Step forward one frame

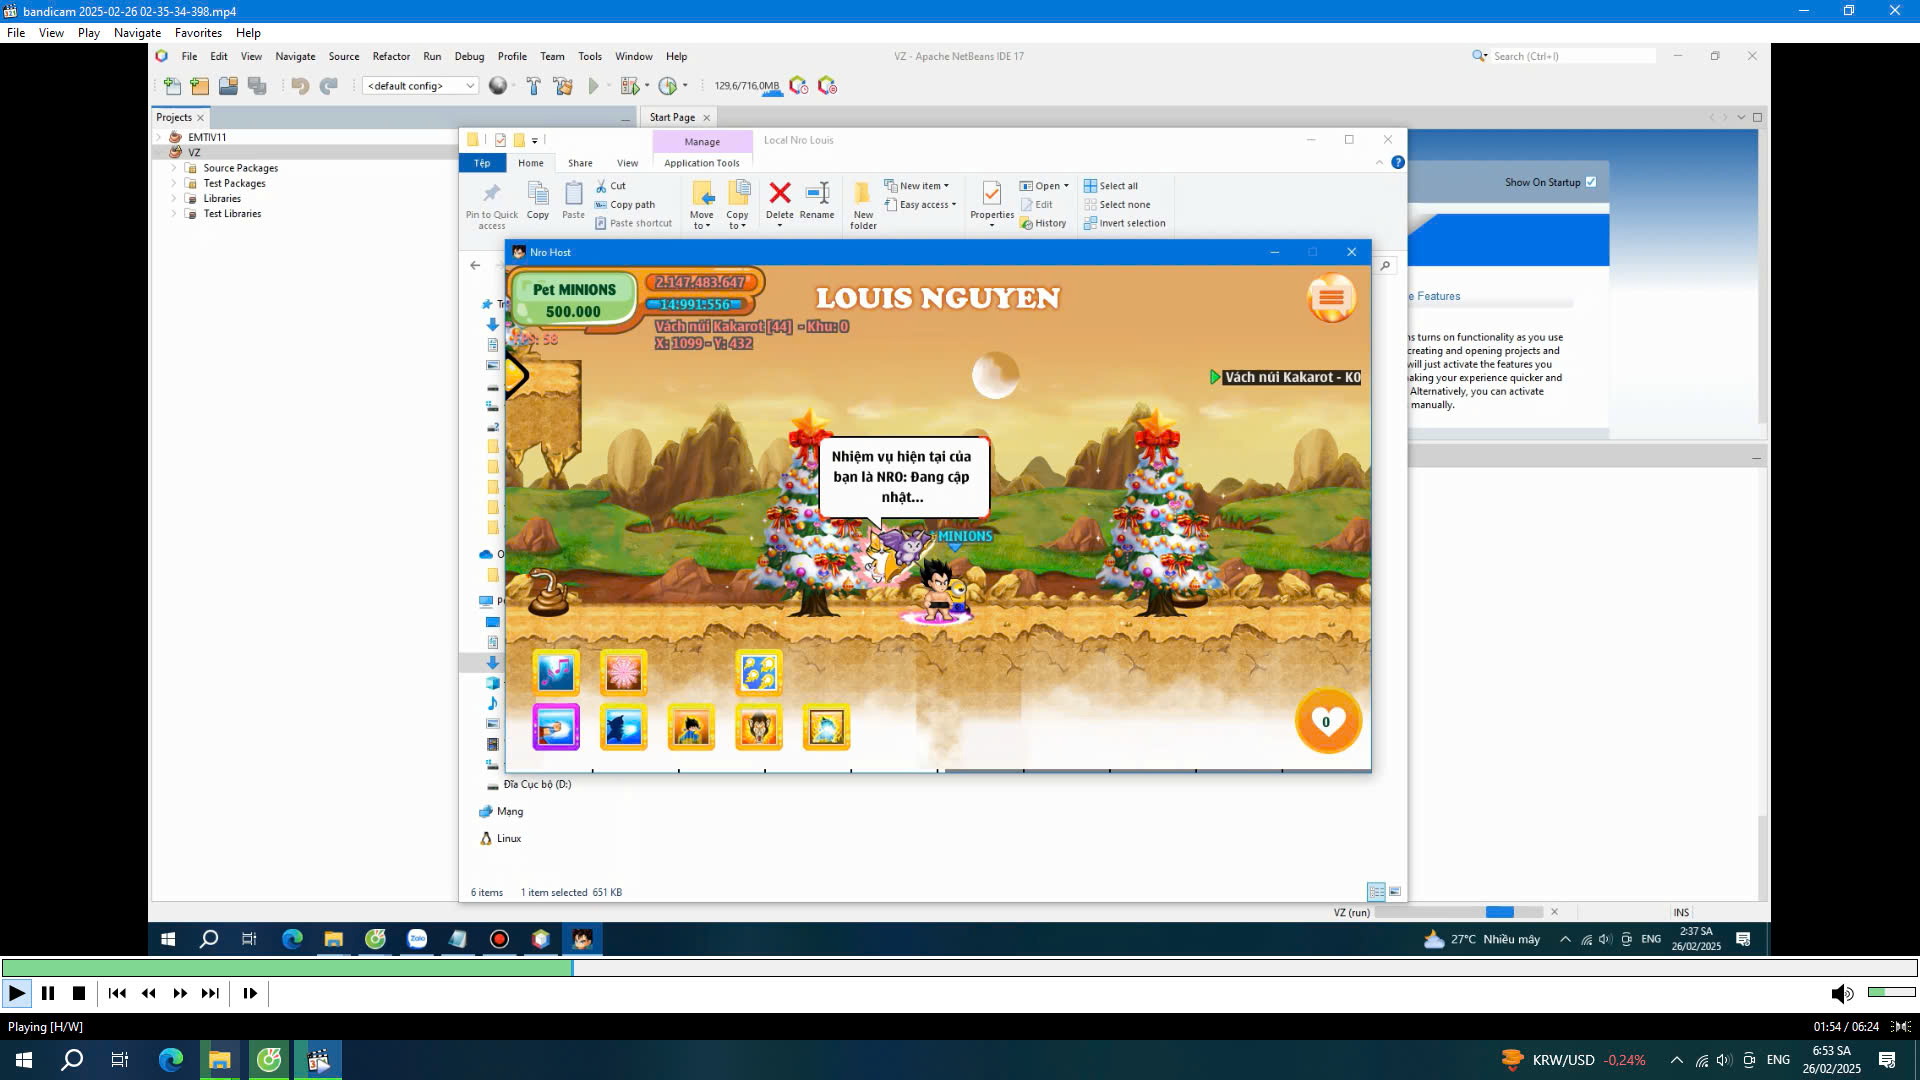[250, 993]
